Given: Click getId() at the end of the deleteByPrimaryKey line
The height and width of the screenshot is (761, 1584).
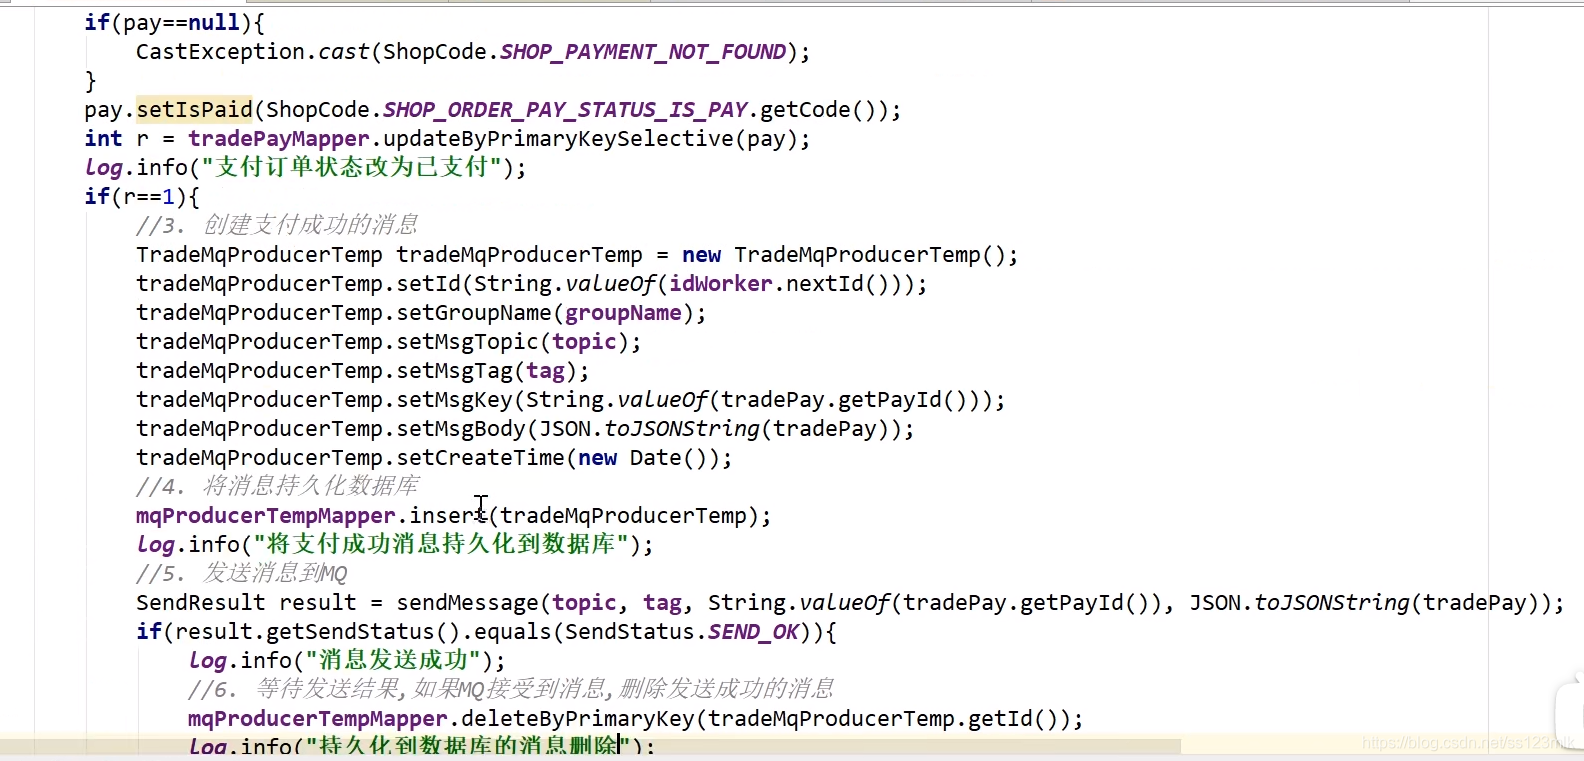Looking at the screenshot, I should 1012,719.
